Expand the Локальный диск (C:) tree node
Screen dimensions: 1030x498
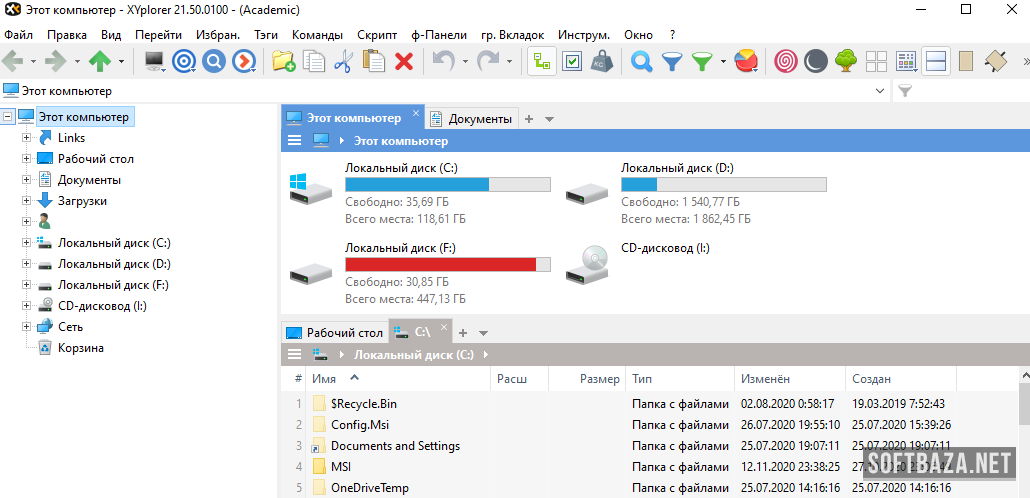(26, 243)
